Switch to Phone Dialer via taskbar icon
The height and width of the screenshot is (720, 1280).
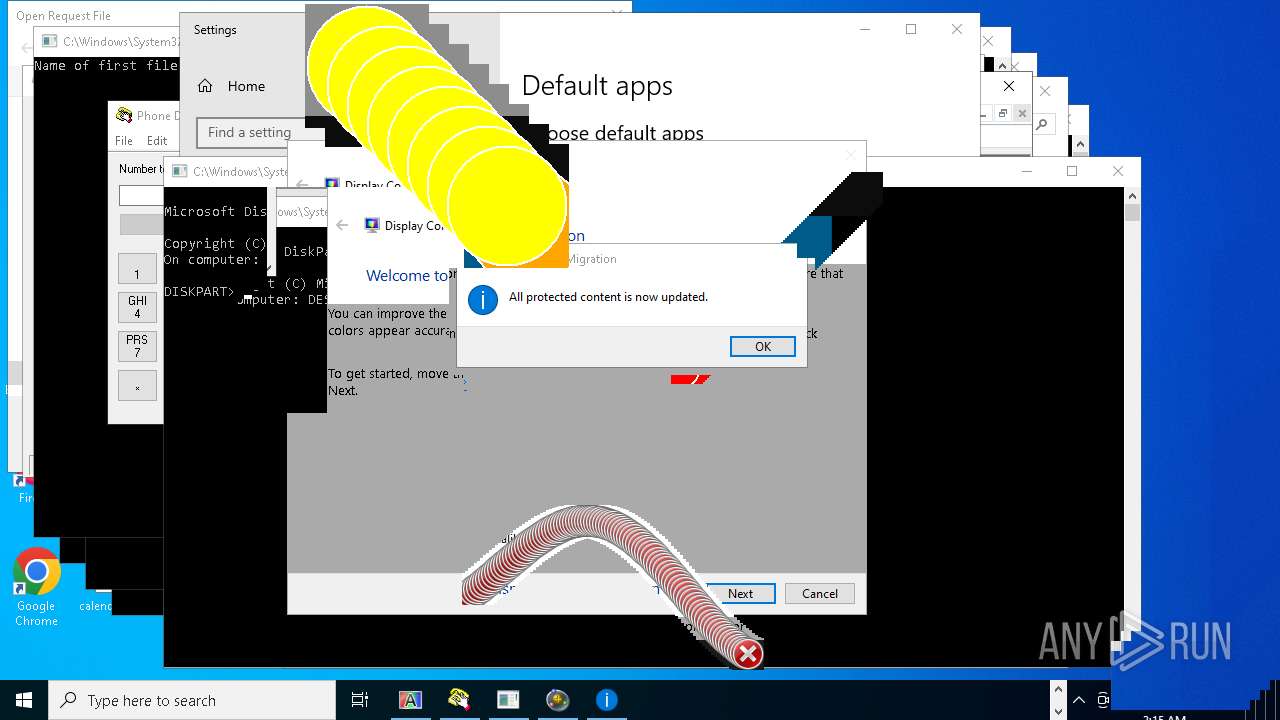459,700
